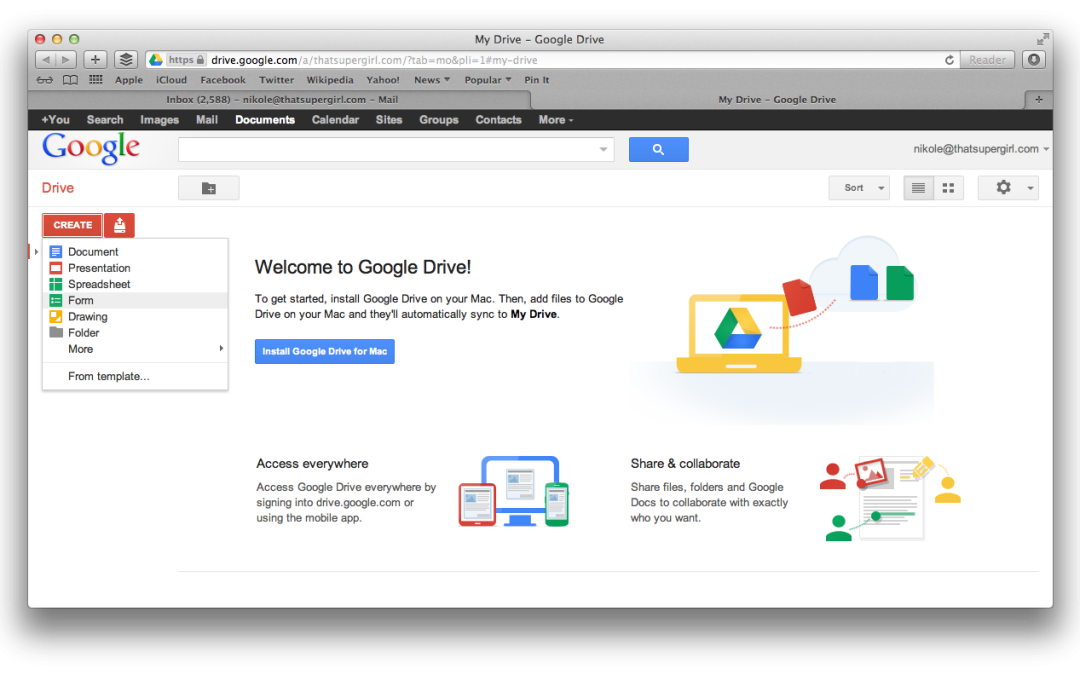Click the plus button beside the navigation arrows
The image size is (1080, 675).
[95, 60]
